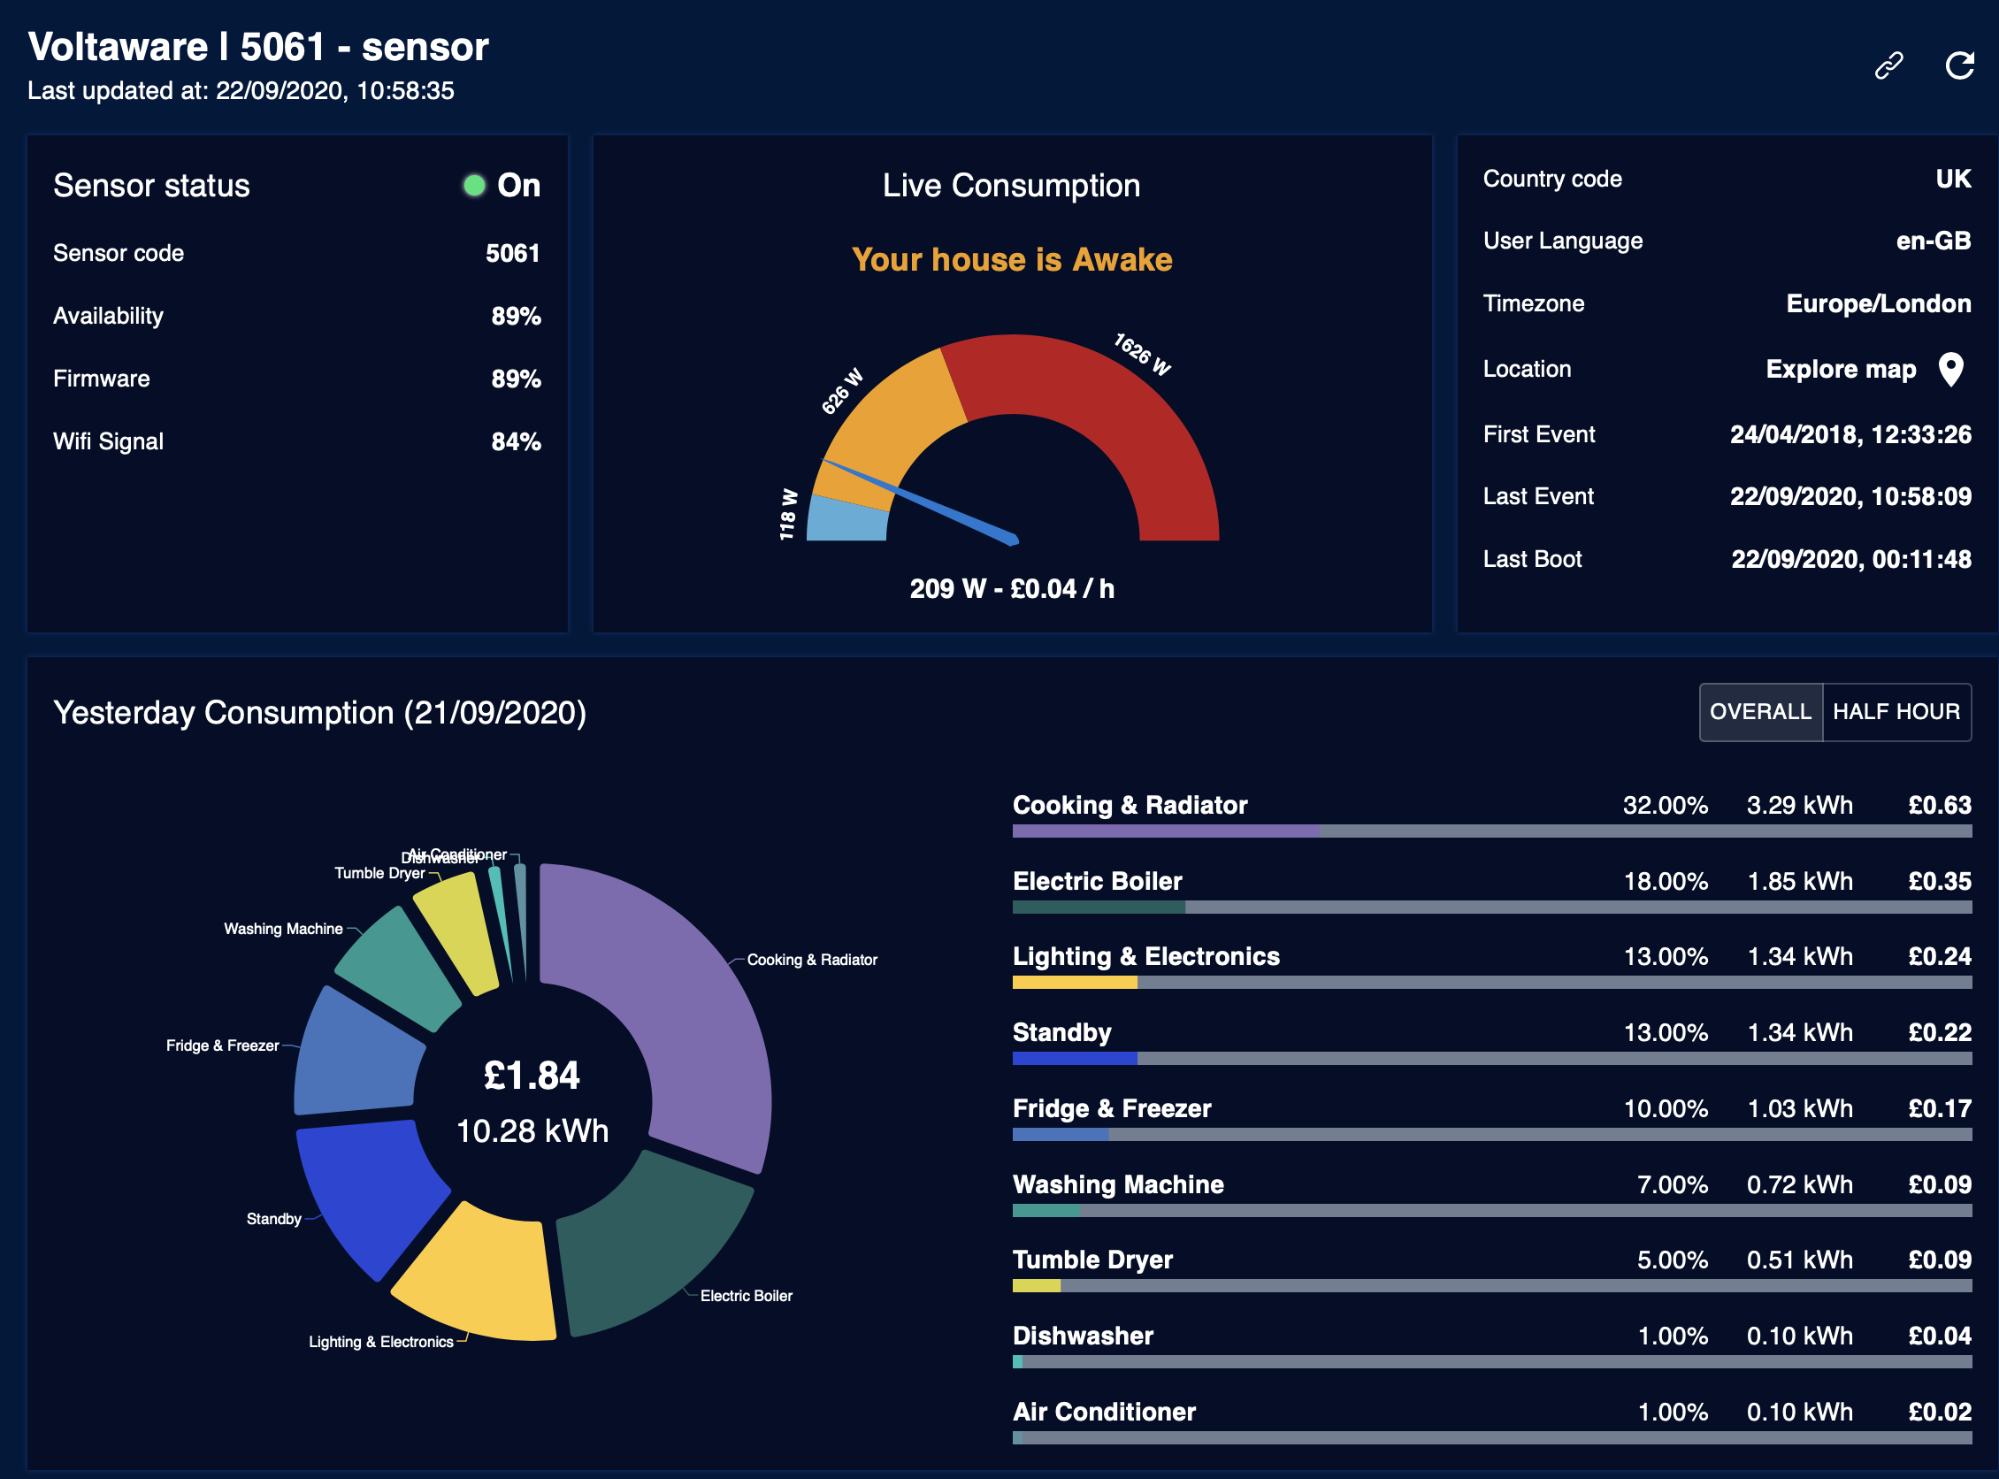
Task: Click the Timezone value Europe/London
Action: [1879, 304]
